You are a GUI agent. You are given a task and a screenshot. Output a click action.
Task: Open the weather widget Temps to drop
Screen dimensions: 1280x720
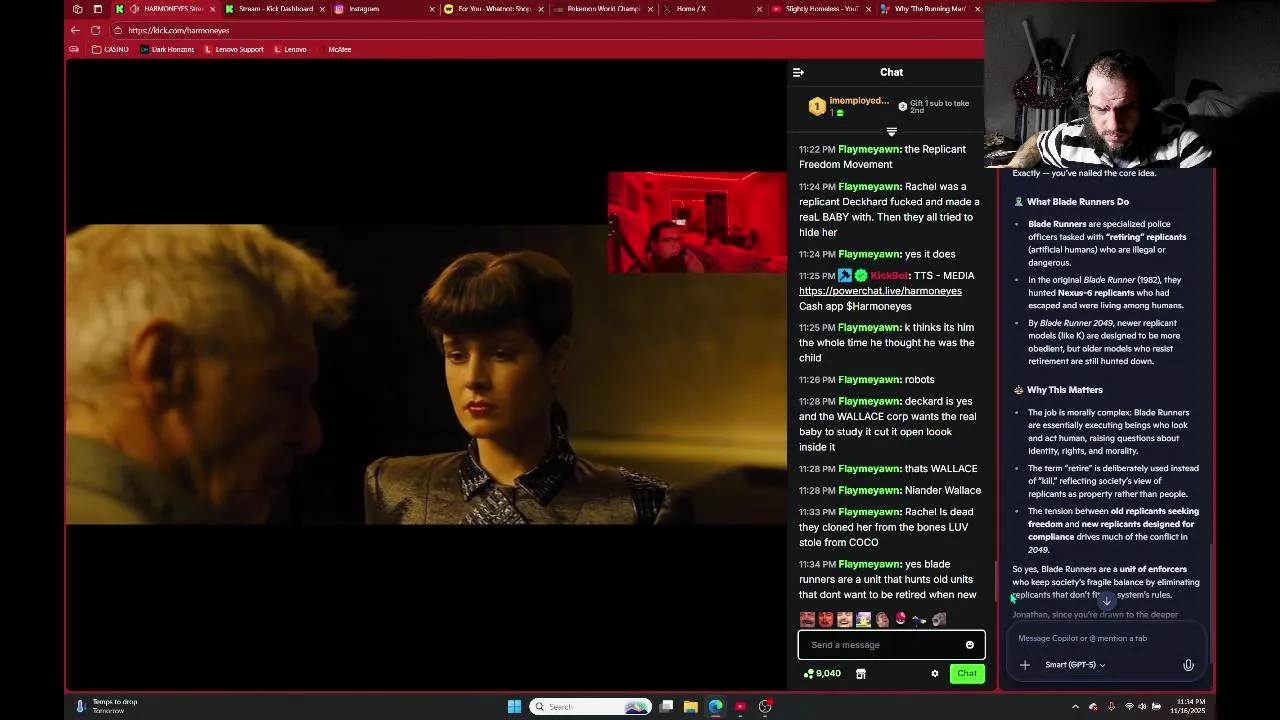[x=106, y=706]
